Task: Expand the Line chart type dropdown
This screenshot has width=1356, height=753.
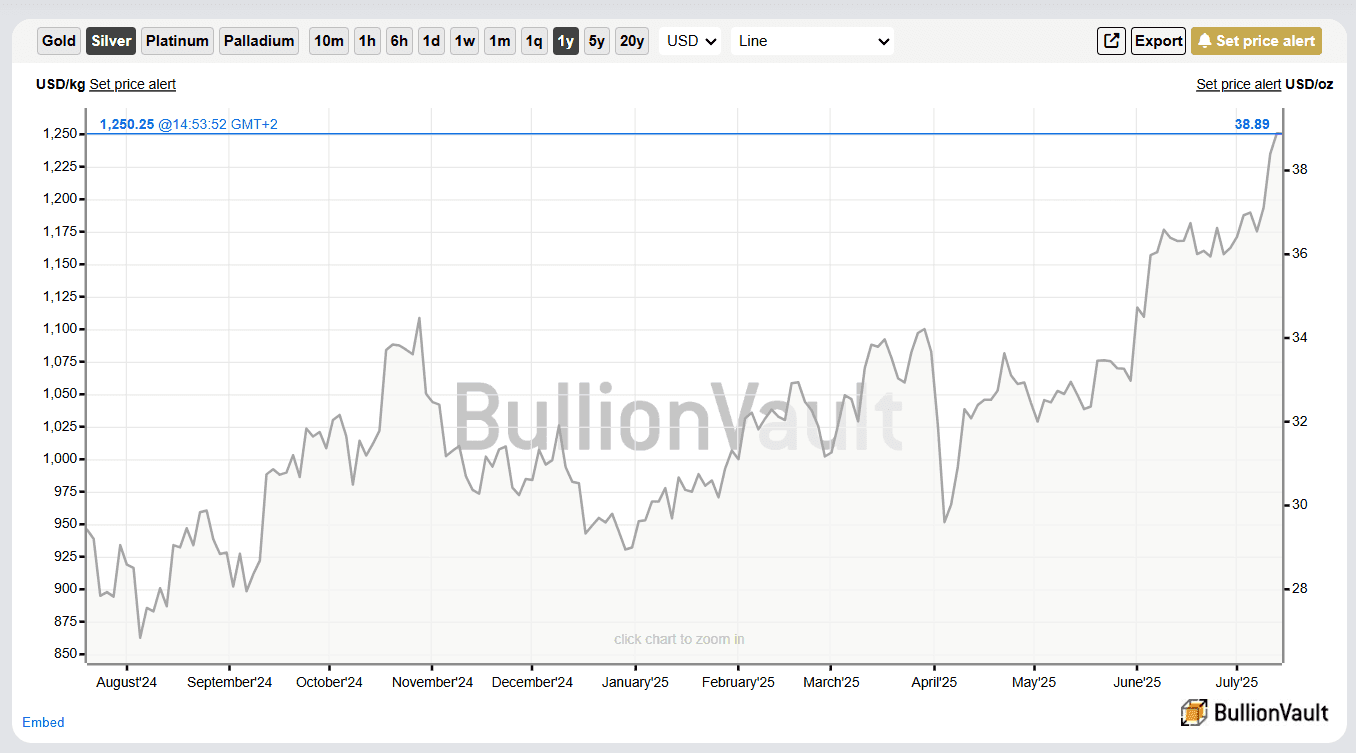Action: click(x=812, y=41)
